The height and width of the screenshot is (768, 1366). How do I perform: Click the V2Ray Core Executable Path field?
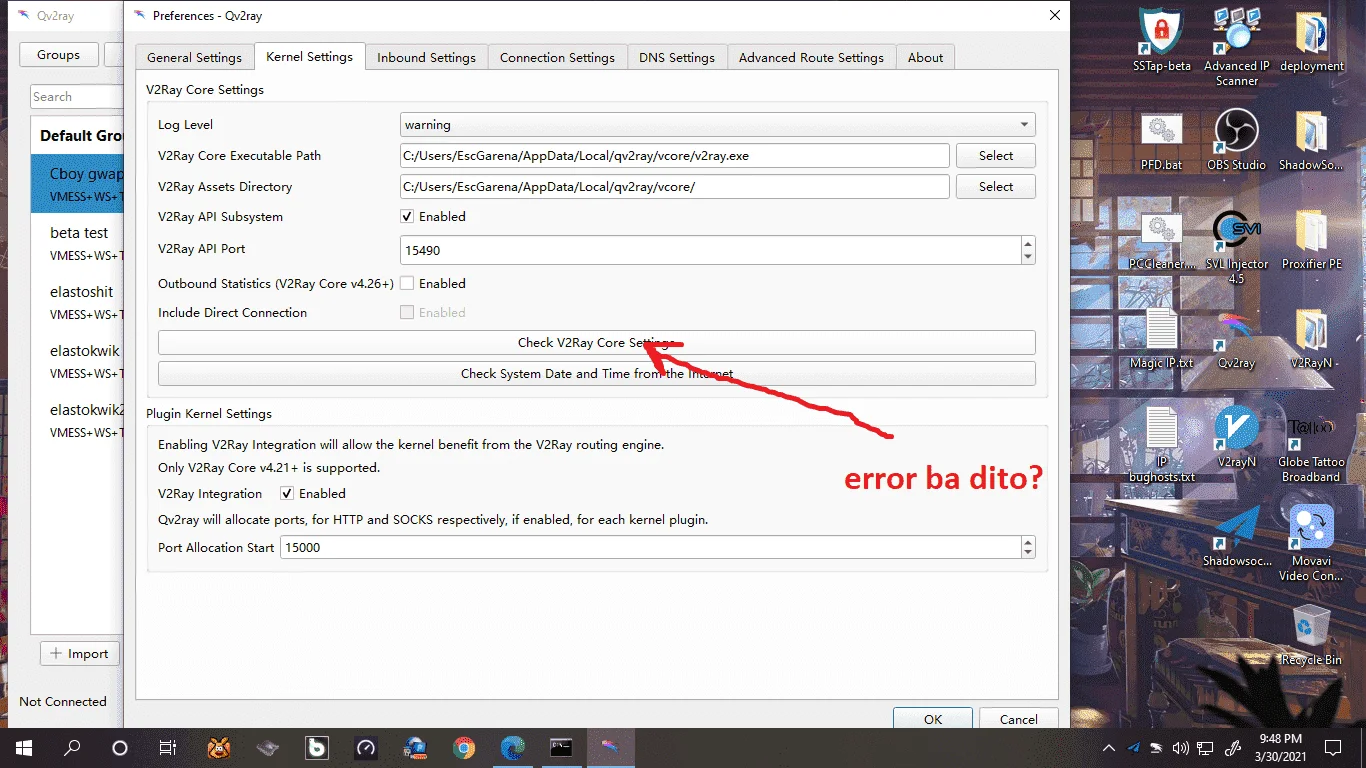pos(675,156)
